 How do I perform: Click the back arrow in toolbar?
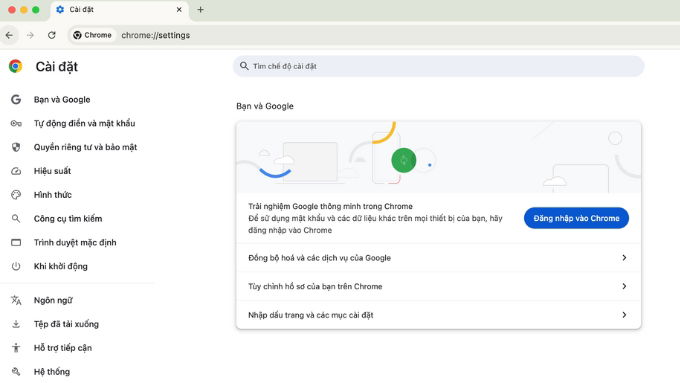[10, 35]
